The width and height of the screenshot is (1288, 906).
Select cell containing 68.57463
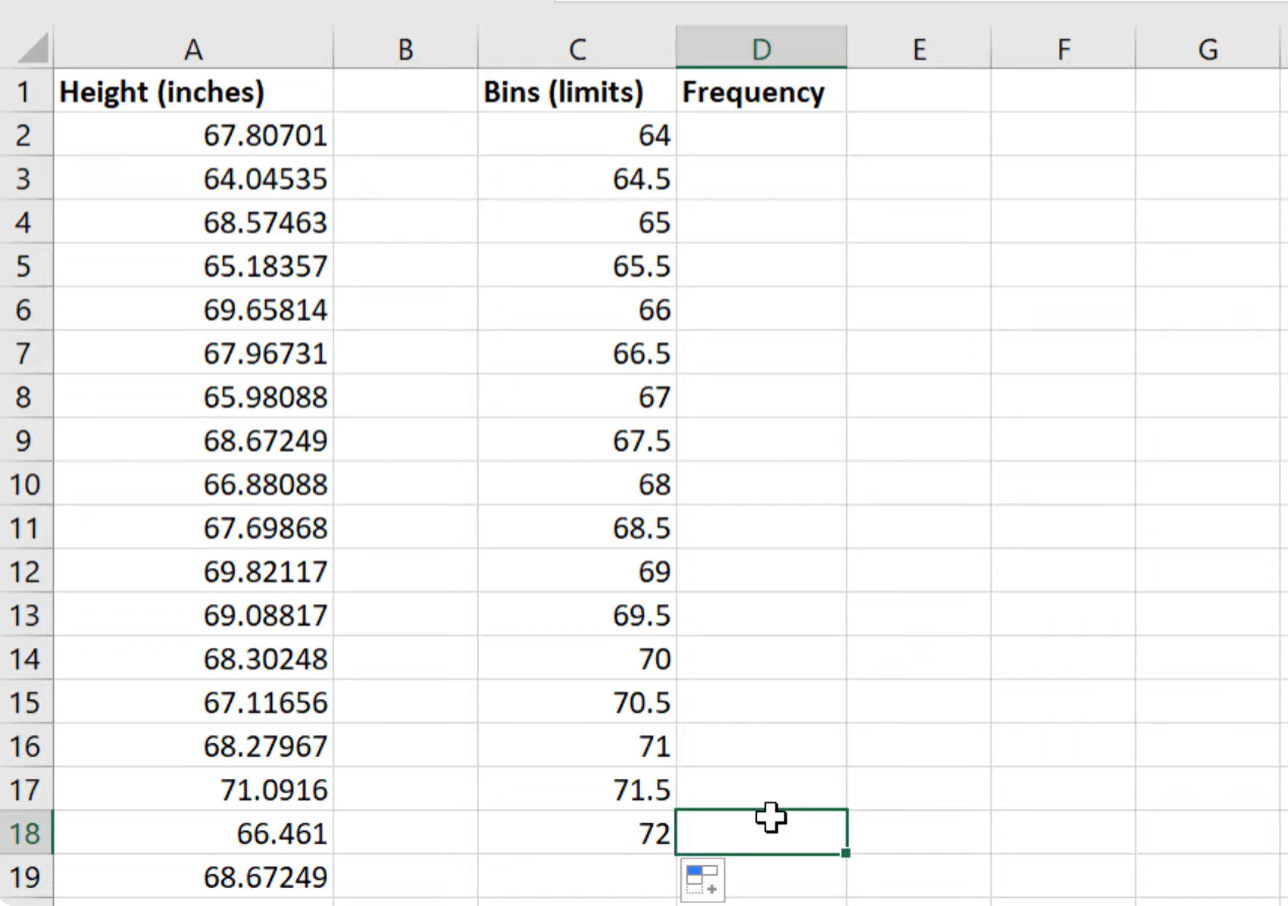(193, 222)
